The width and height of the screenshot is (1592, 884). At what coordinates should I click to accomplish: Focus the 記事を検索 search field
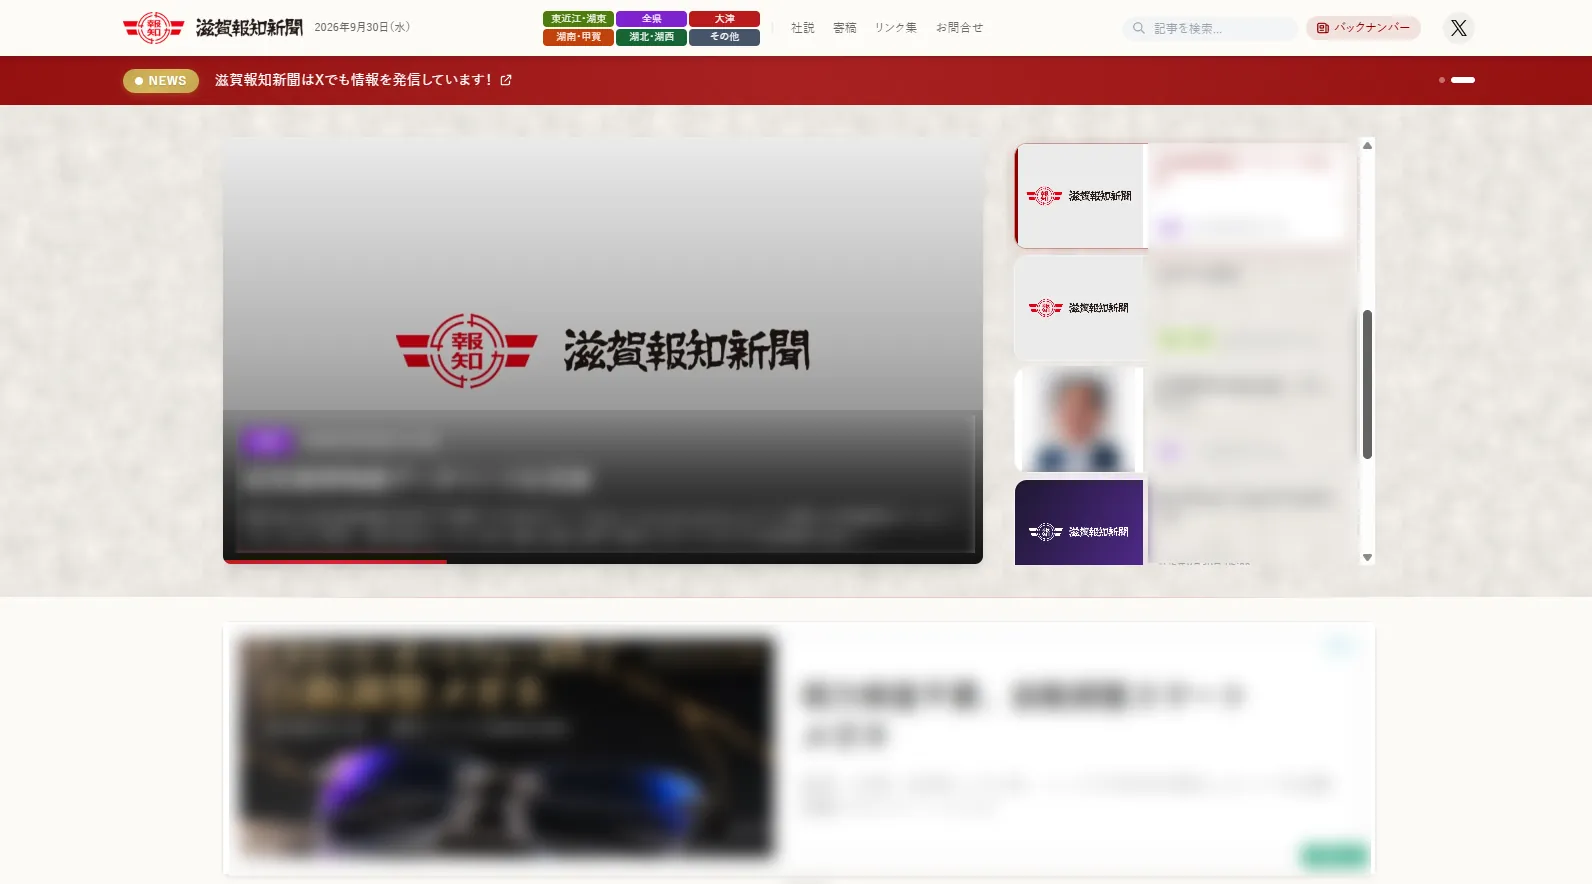pos(1210,28)
